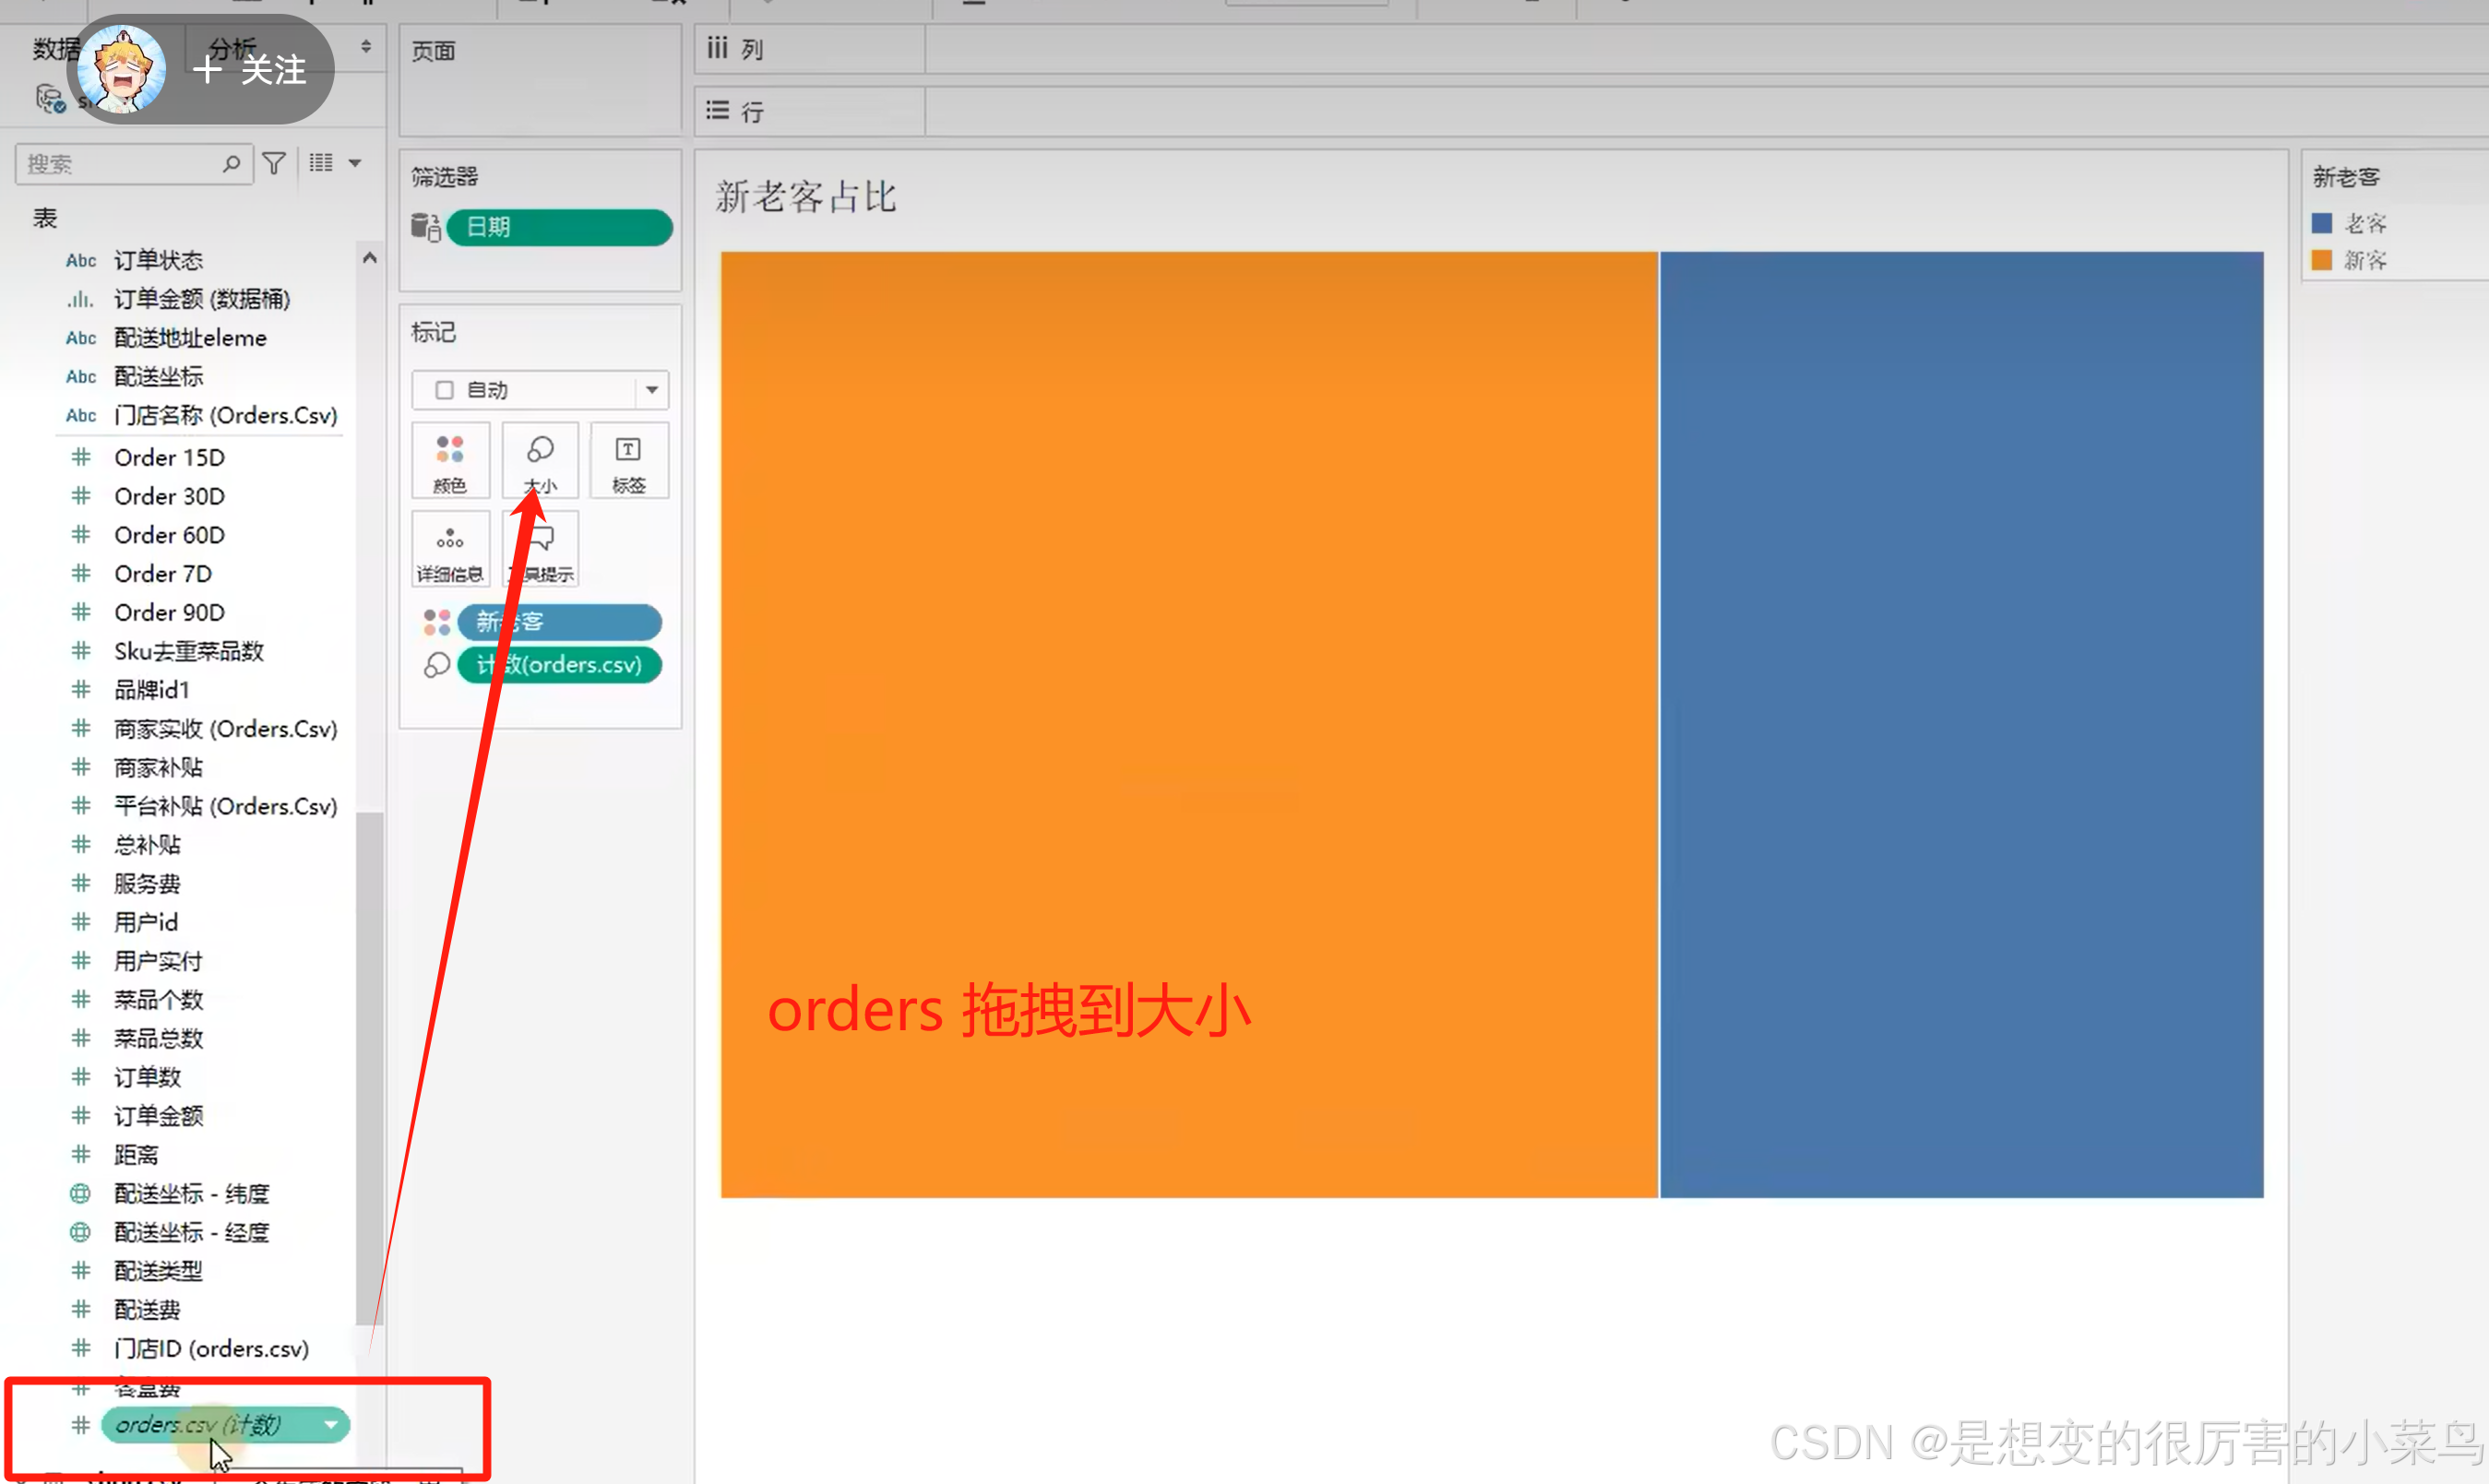Select the 老客 blue legend swatch

coord(2322,223)
